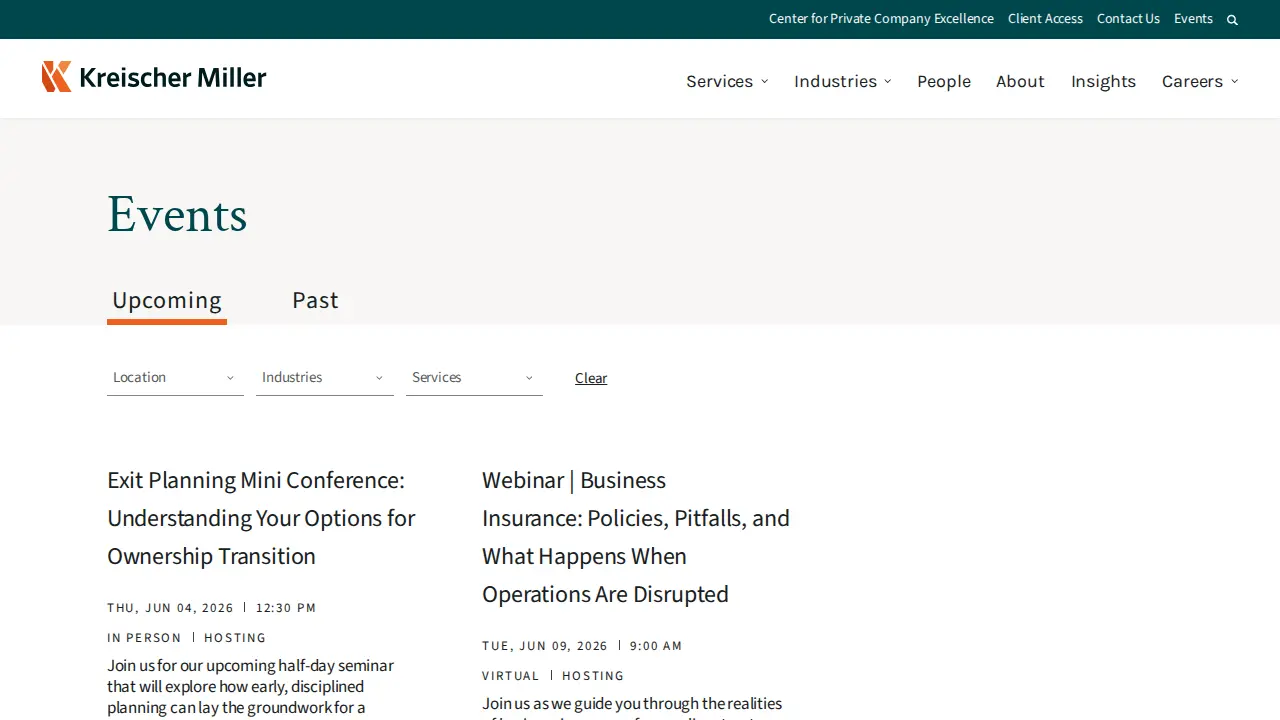Switch to the Upcoming events tab

167,301
